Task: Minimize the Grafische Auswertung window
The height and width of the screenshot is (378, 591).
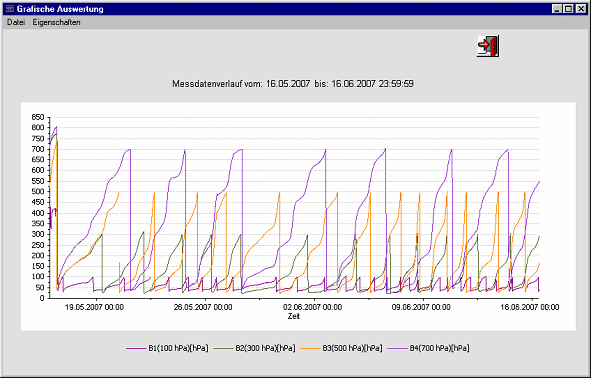Action: pyautogui.click(x=557, y=9)
